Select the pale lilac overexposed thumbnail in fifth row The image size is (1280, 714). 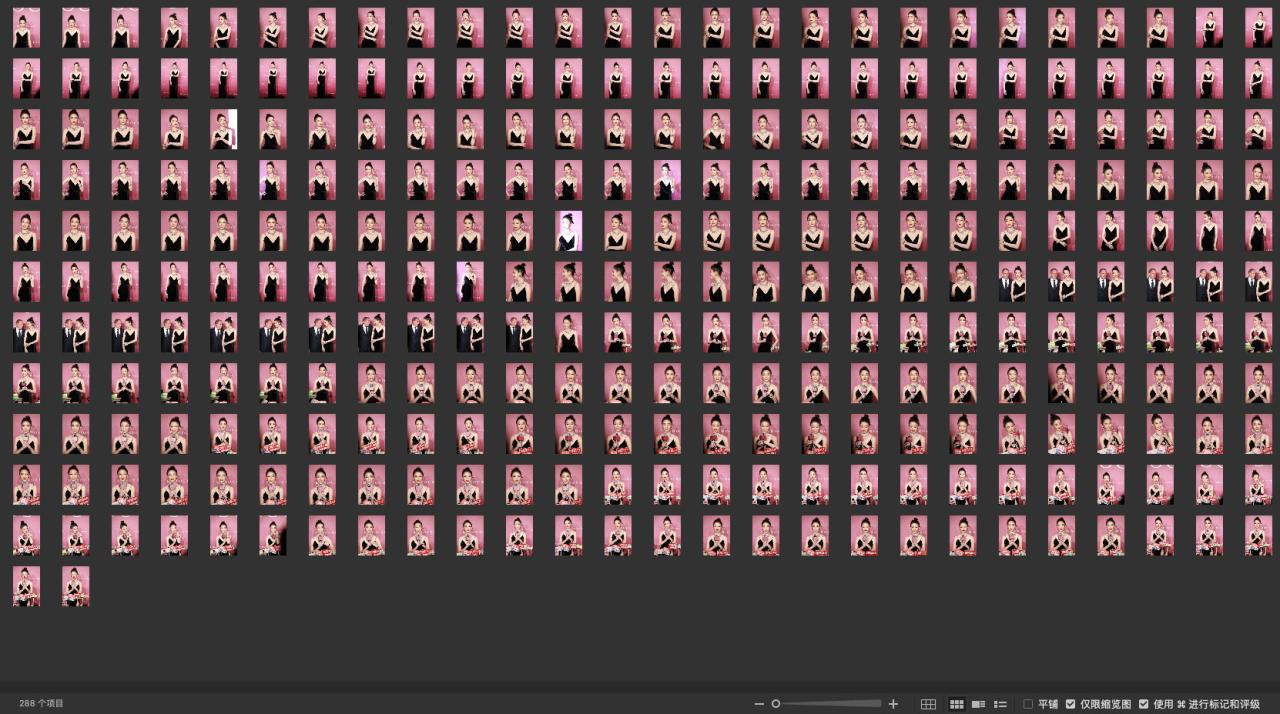(x=569, y=231)
